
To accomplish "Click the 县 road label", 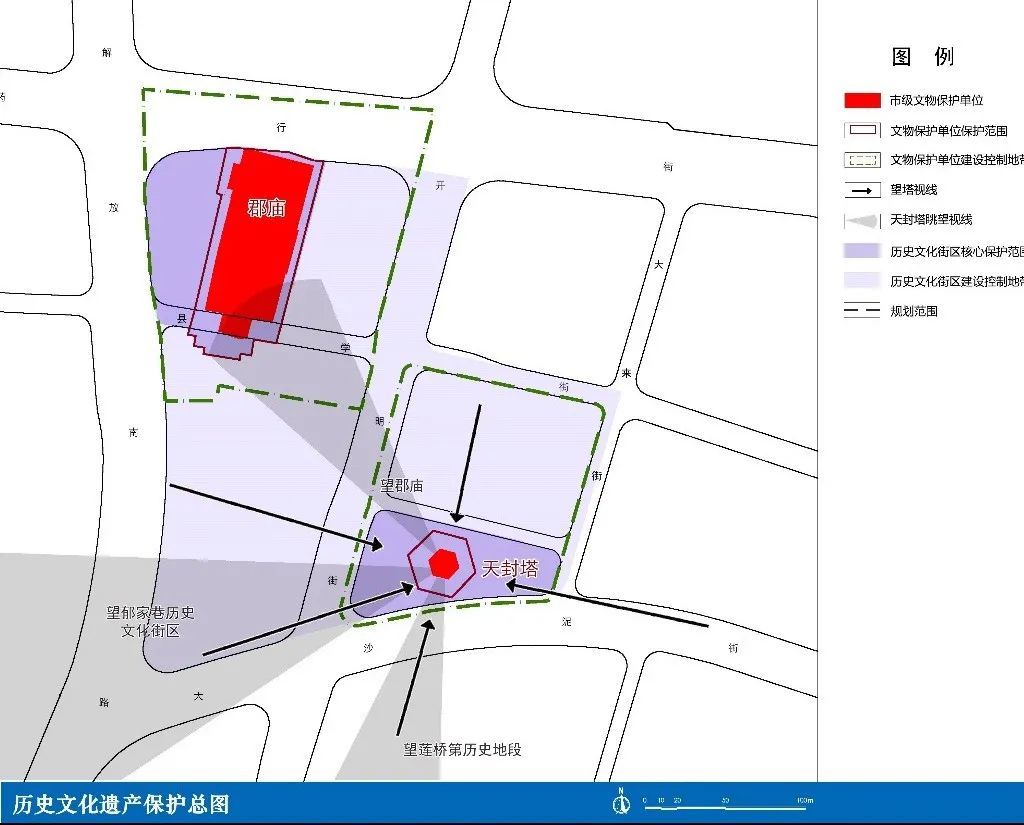I will [x=182, y=318].
